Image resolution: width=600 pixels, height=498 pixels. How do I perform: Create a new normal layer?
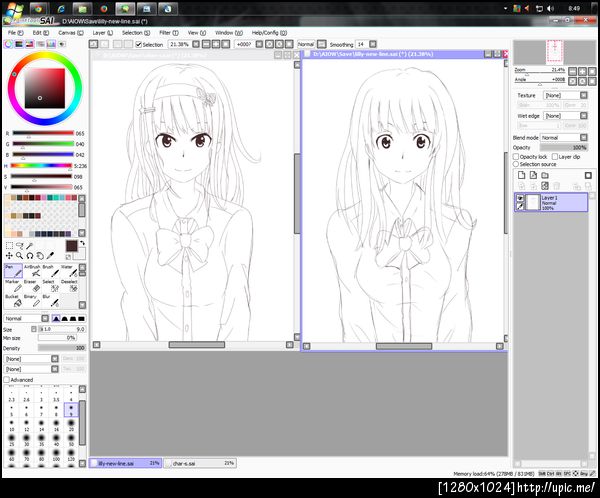pos(522,175)
